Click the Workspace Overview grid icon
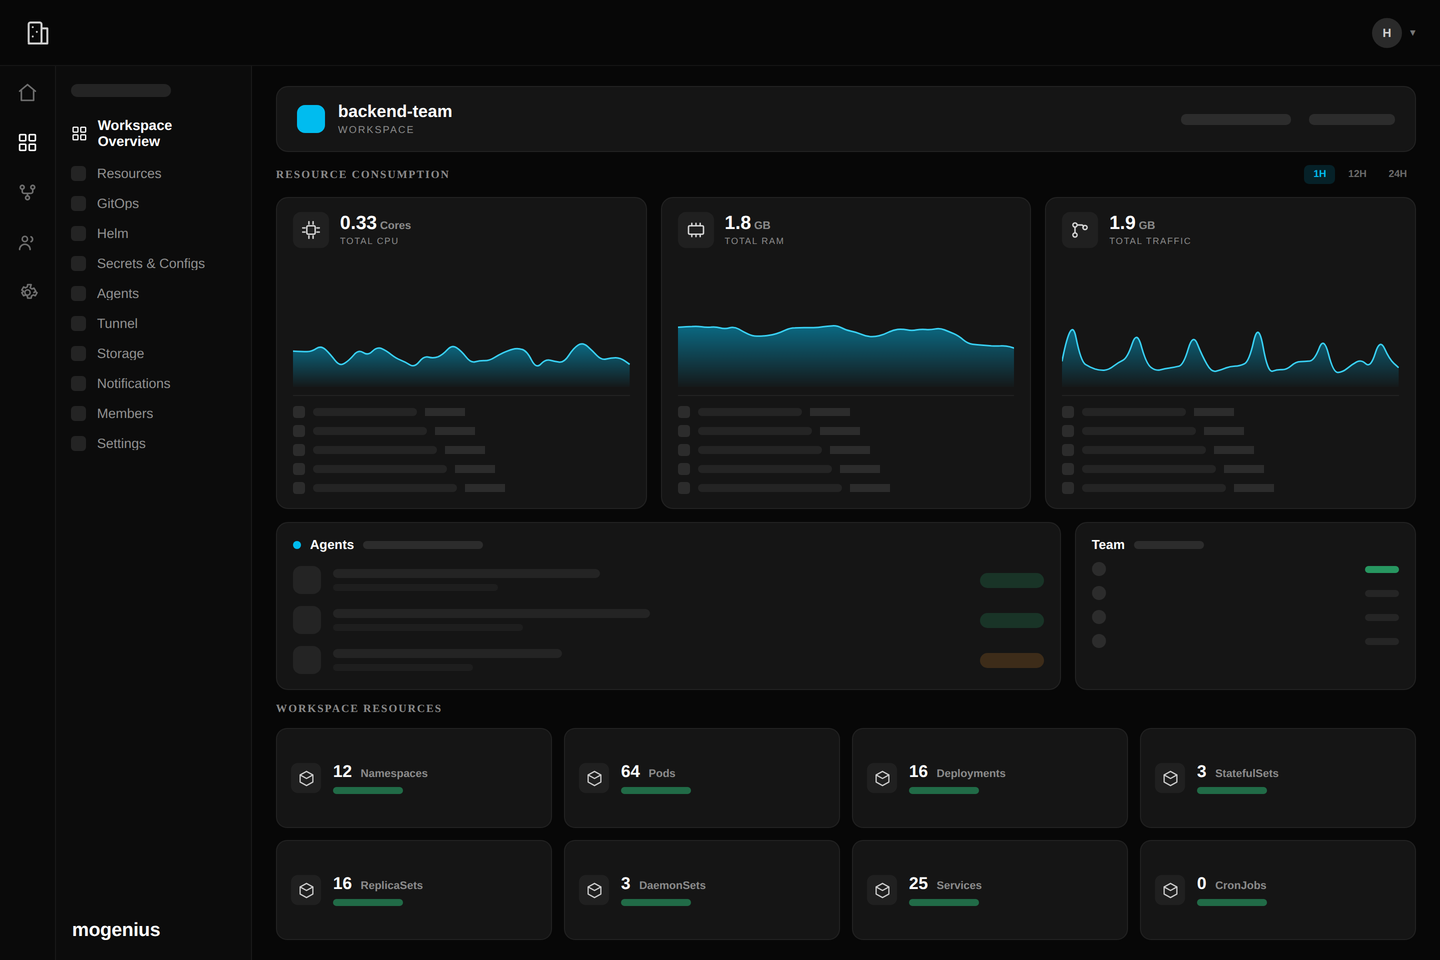This screenshot has height=960, width=1440. [x=79, y=133]
